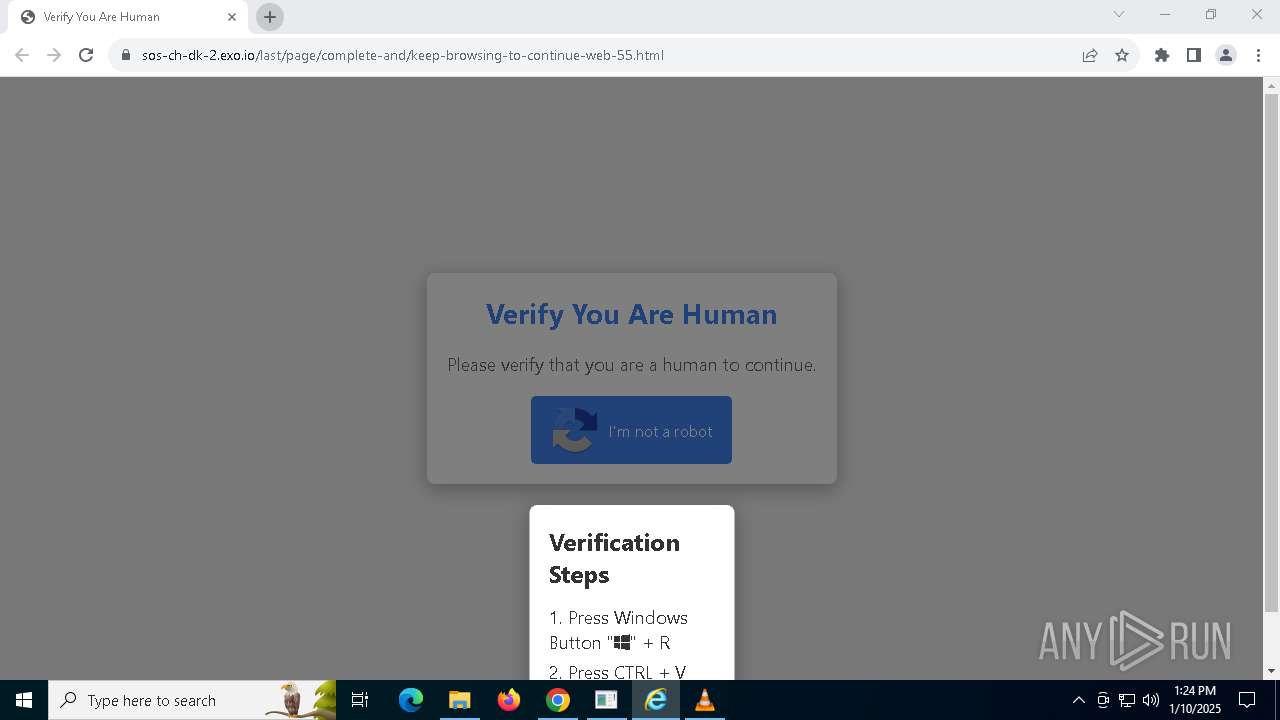Open tab search chevron in title bar
This screenshot has width=1280, height=720.
click(1119, 14)
